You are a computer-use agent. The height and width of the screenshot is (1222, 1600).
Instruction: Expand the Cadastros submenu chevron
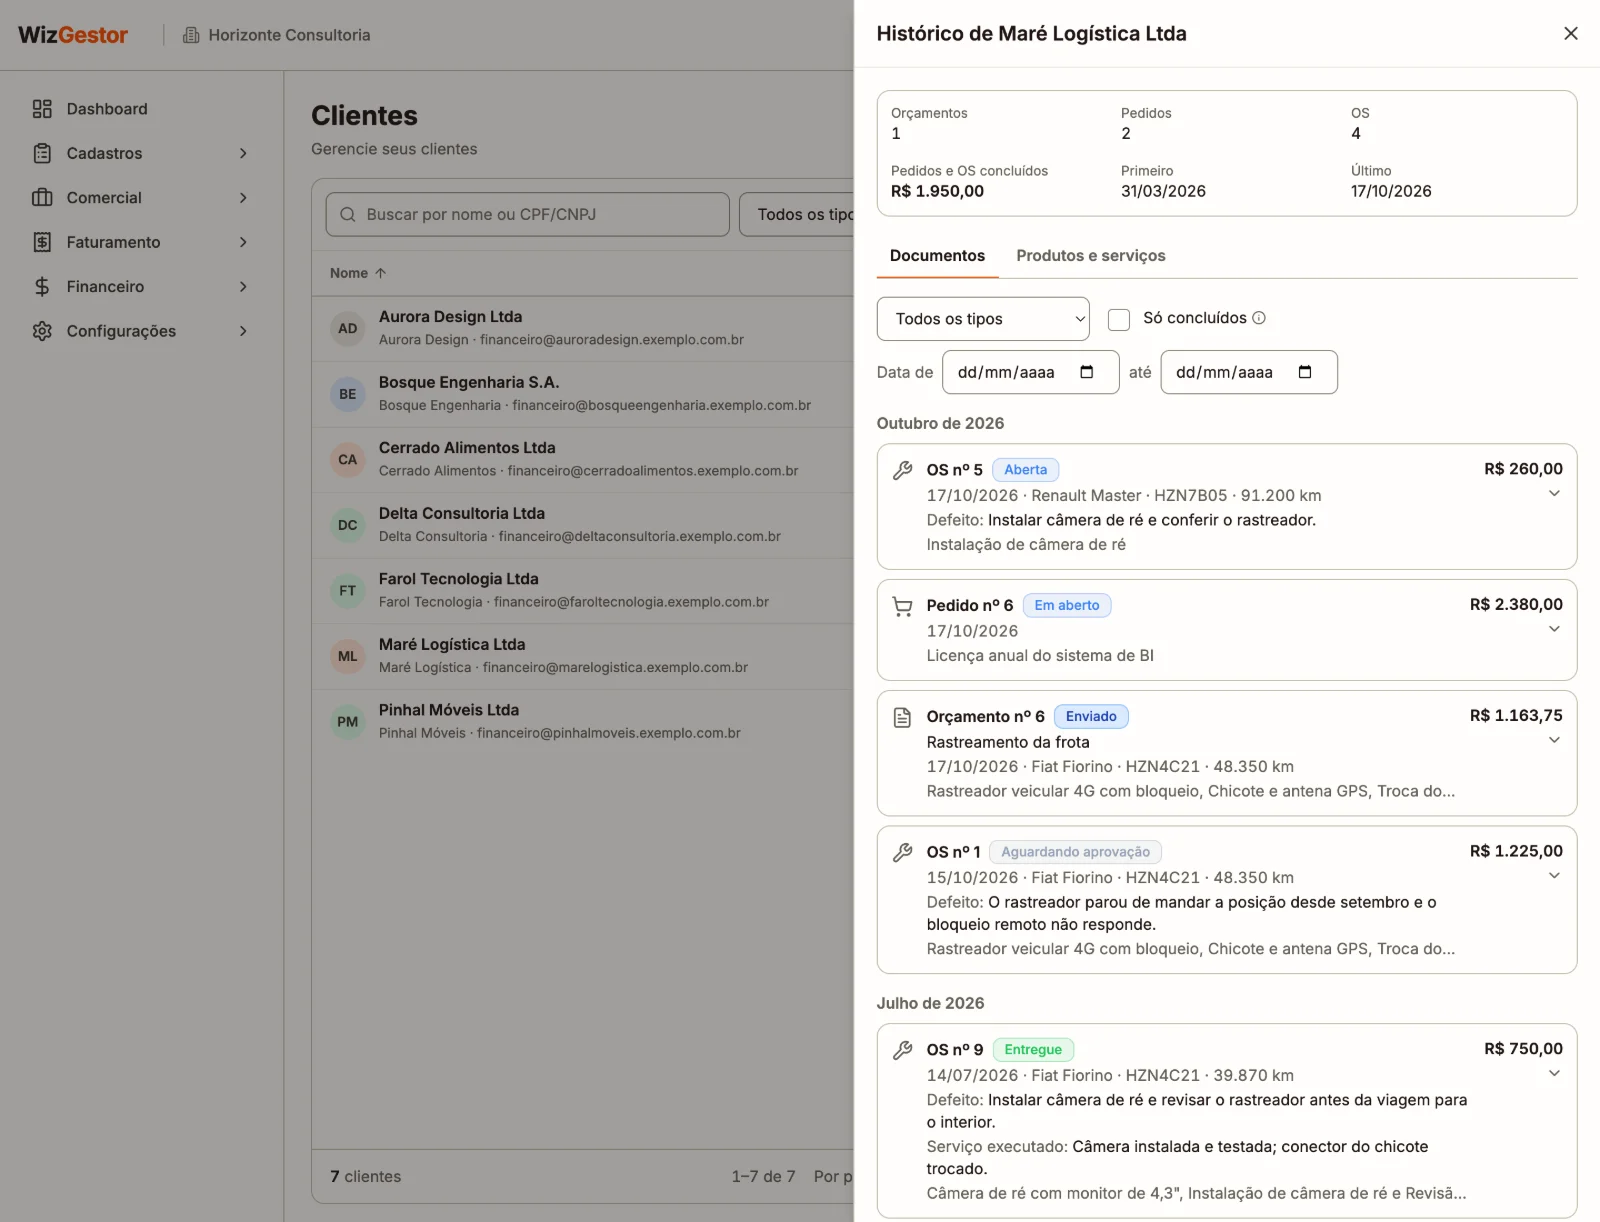[x=243, y=153]
